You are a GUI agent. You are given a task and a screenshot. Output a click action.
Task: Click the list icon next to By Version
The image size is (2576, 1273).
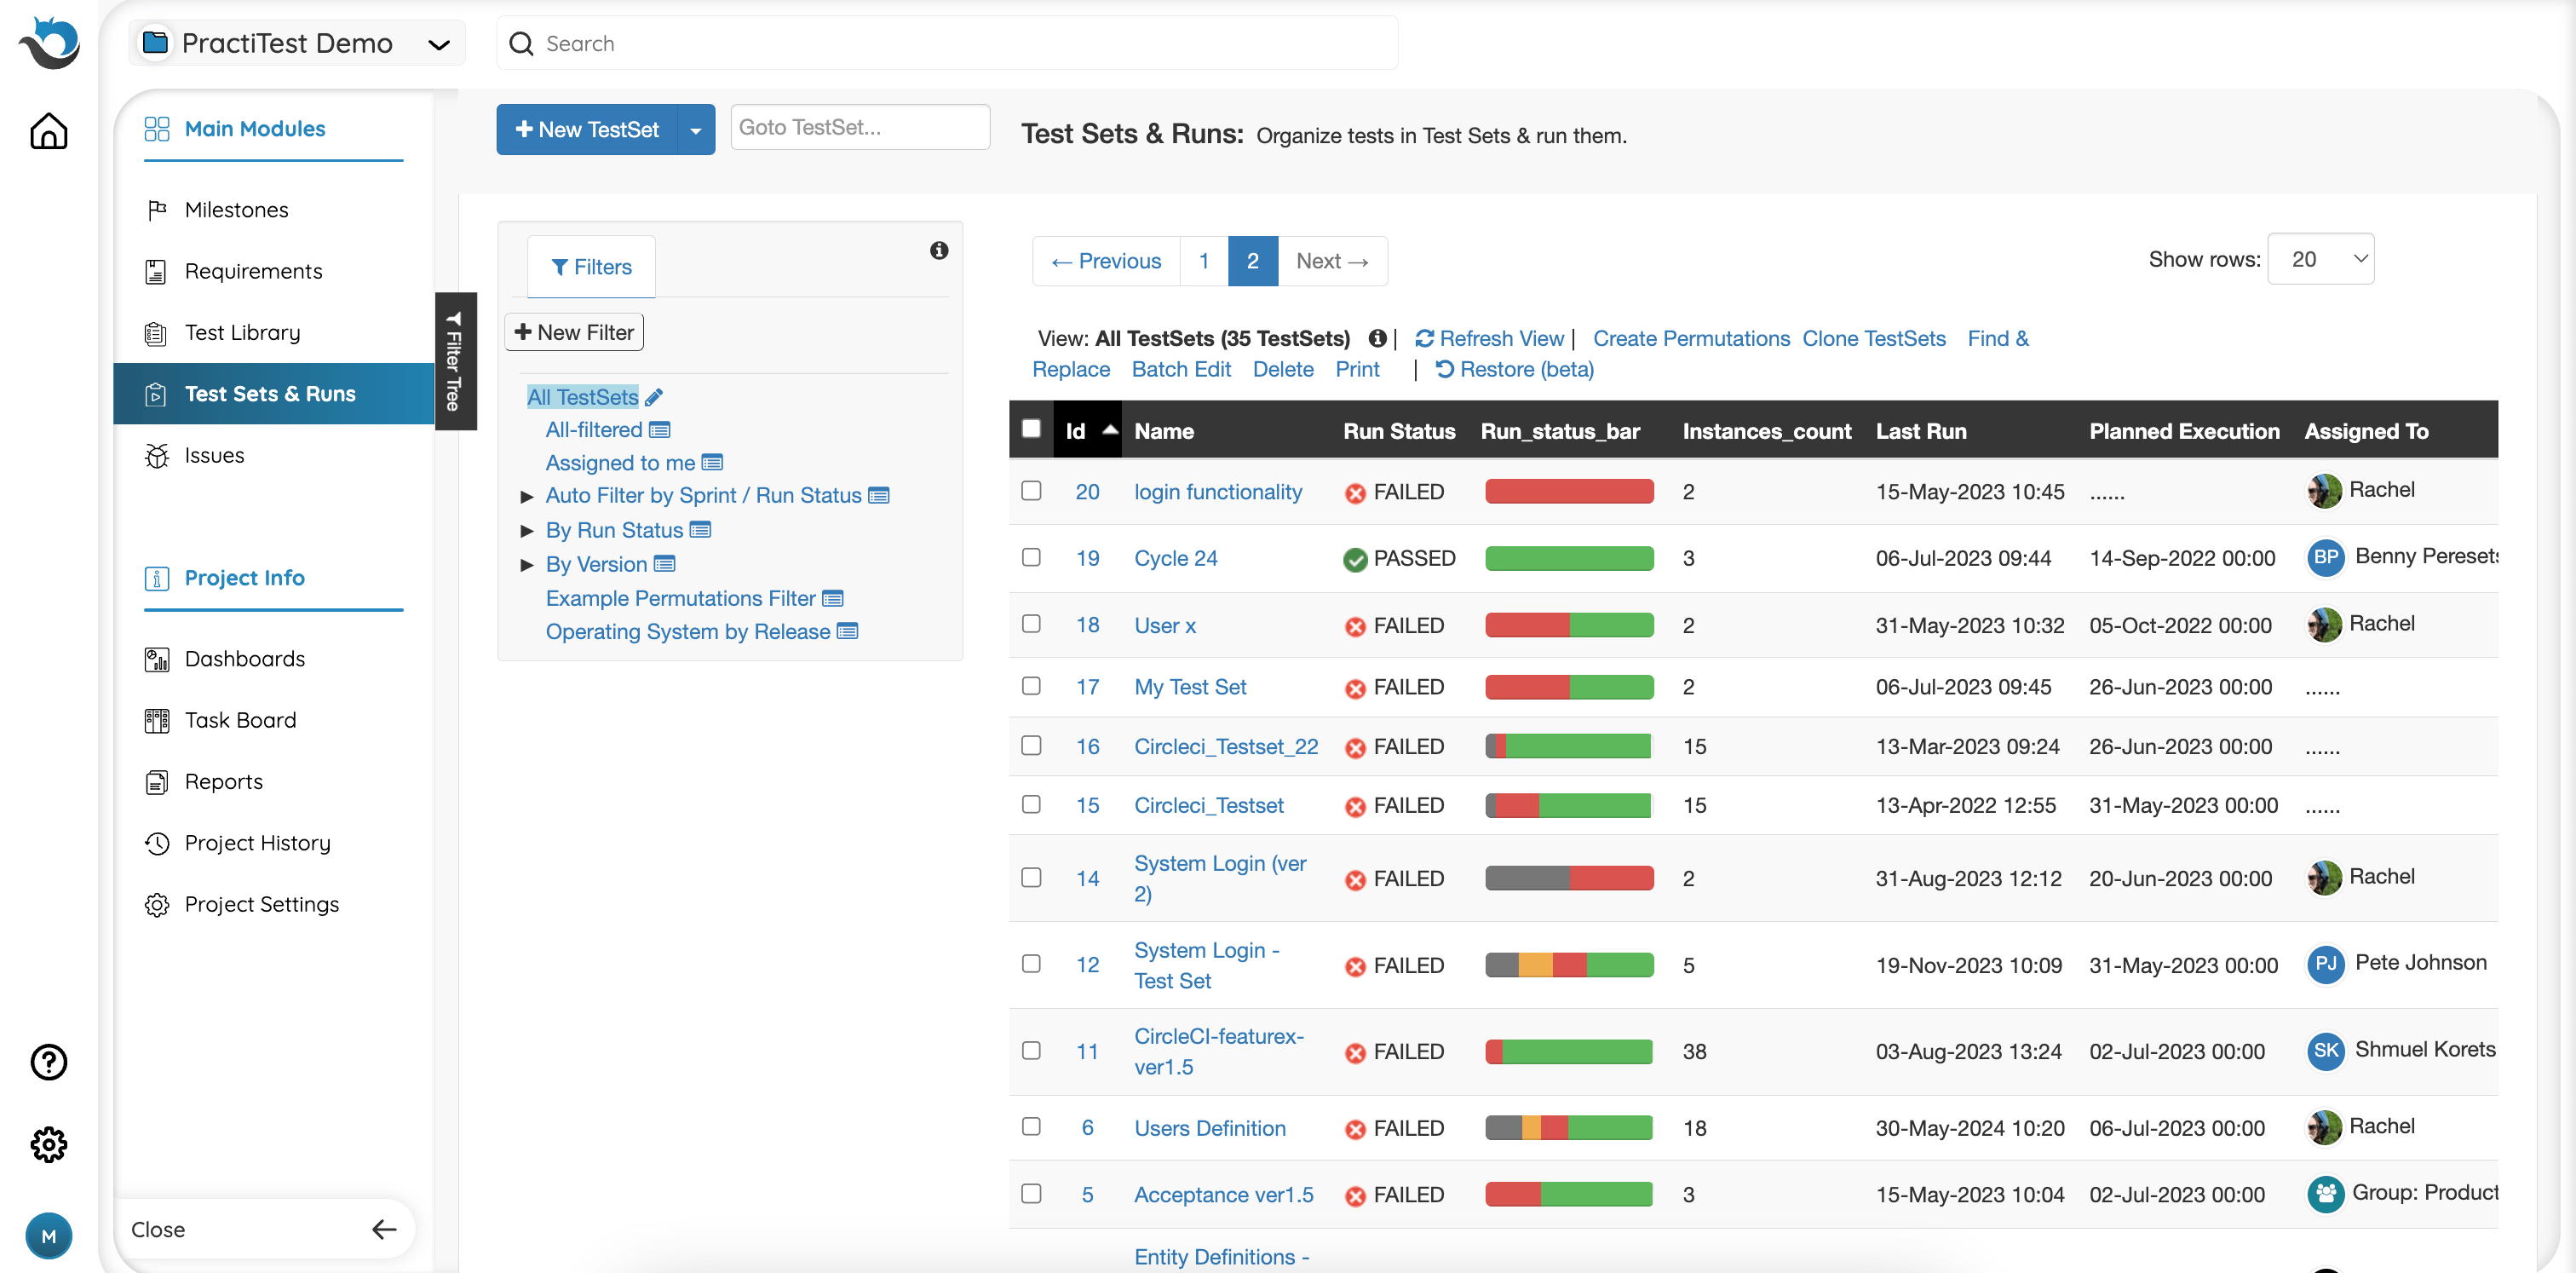(x=664, y=564)
